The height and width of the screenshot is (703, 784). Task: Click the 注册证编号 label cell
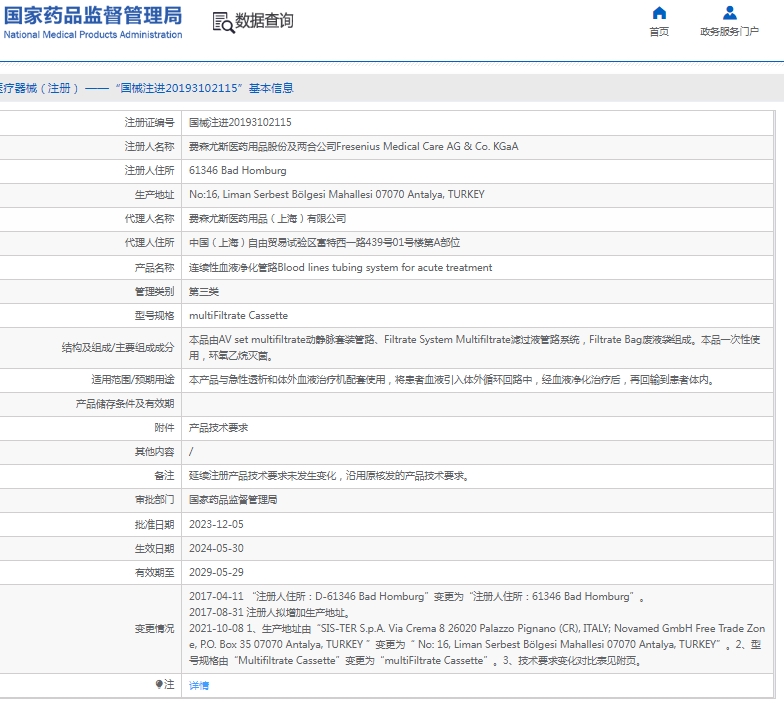[x=150, y=122]
